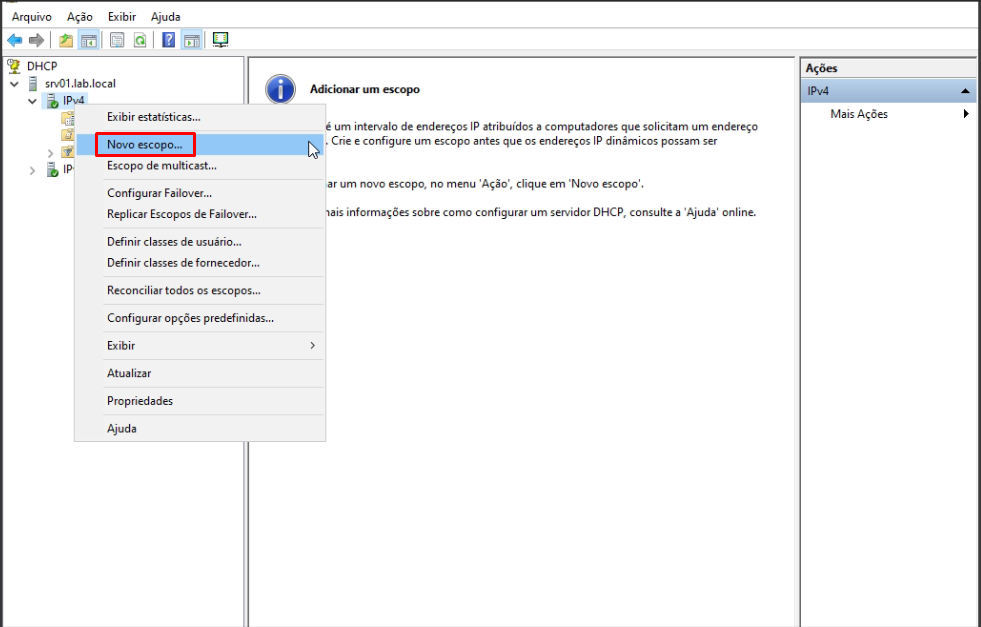Click the forward arrow in the toolbar
The height and width of the screenshot is (627, 981).
click(36, 40)
